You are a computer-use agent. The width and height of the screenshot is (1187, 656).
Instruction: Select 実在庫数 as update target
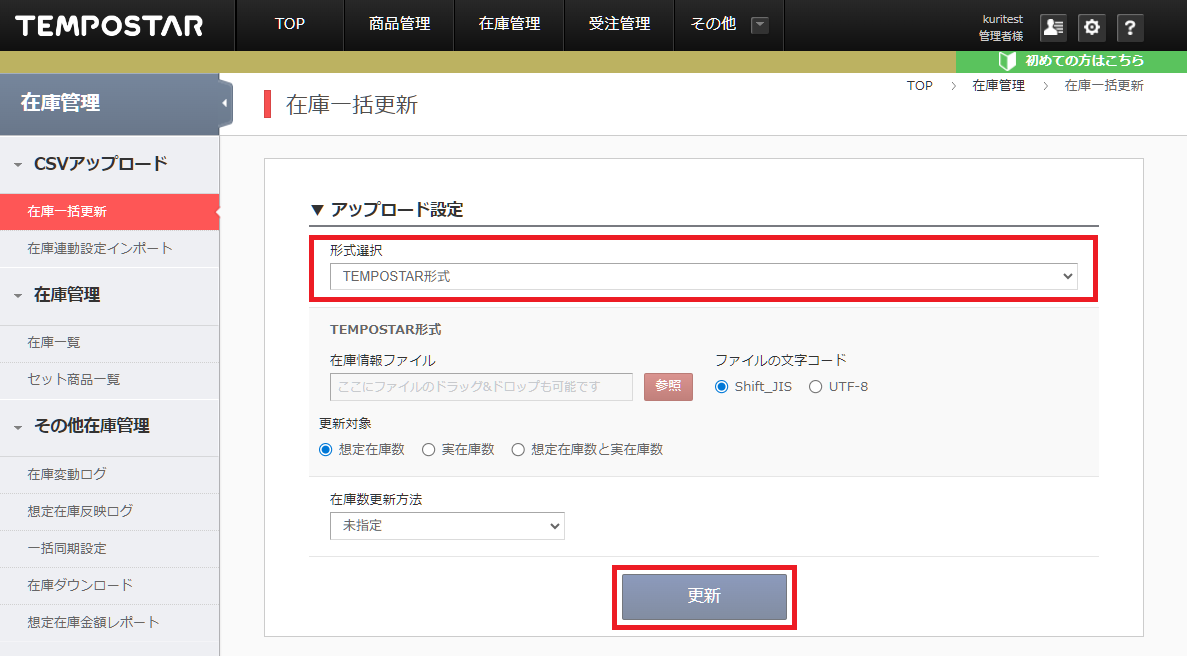click(x=428, y=449)
